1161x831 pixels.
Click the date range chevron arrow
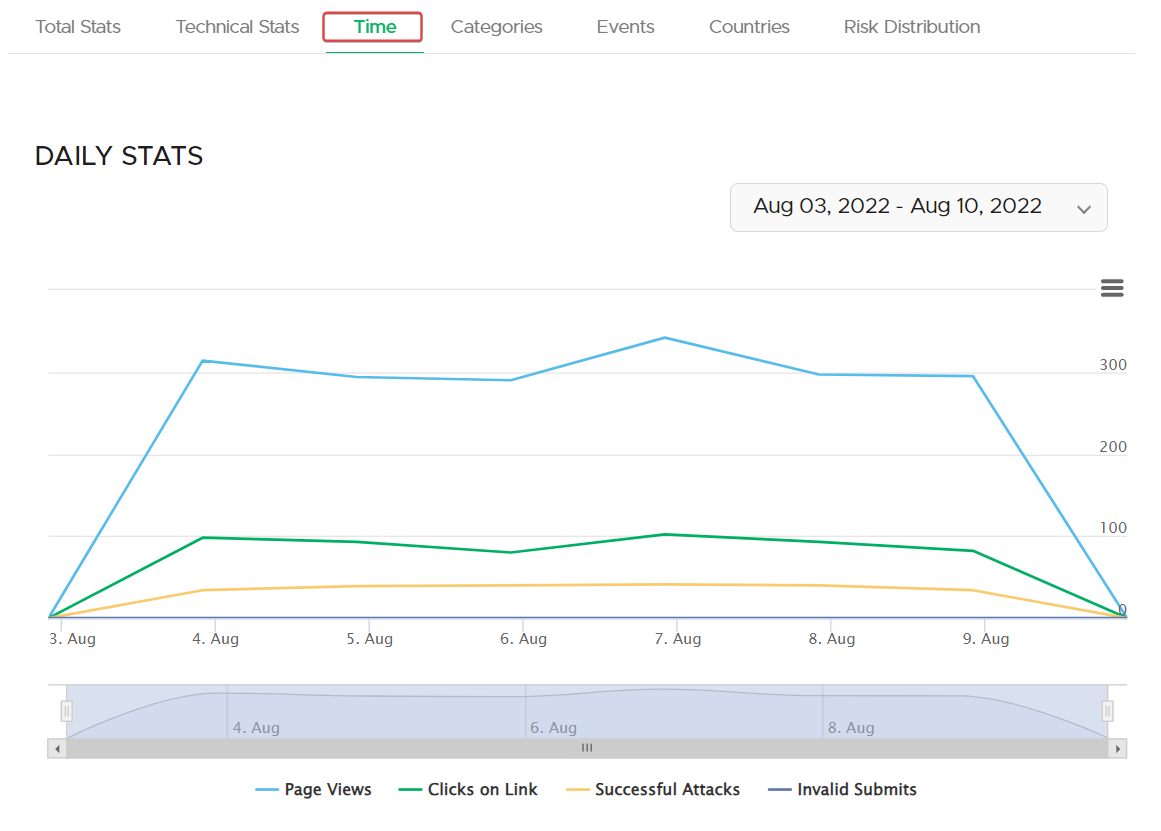(x=1083, y=209)
